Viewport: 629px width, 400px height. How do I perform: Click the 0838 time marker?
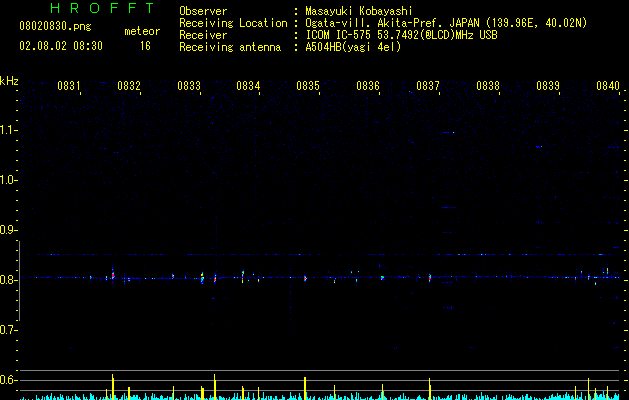[x=488, y=86]
